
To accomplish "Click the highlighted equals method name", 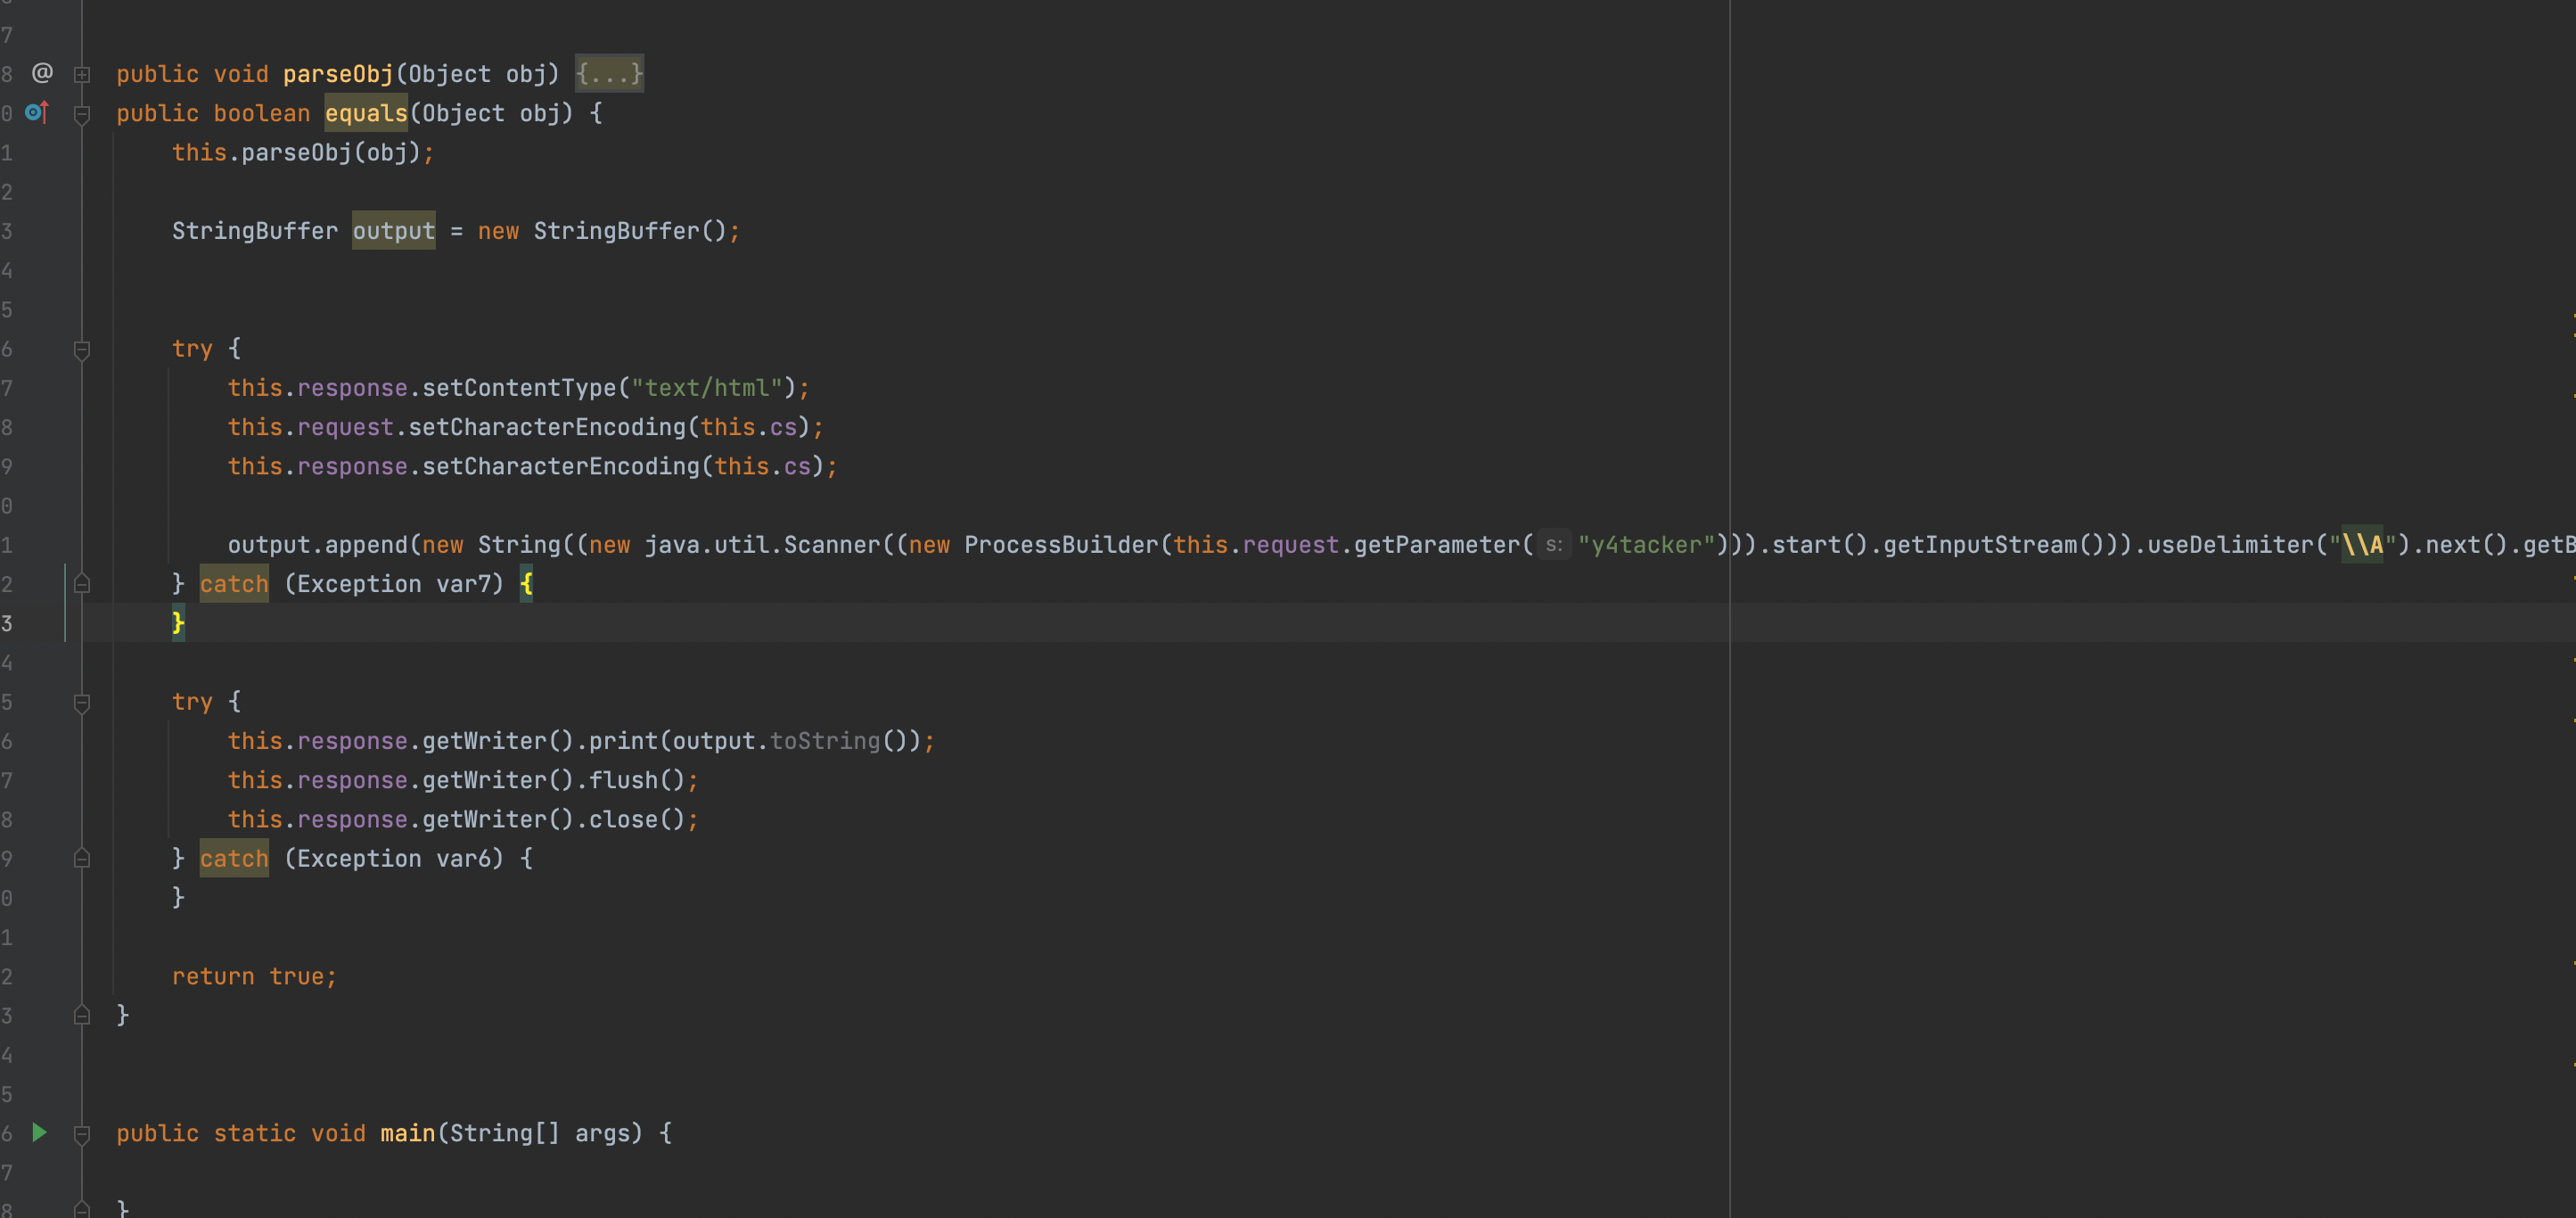I will coord(366,113).
